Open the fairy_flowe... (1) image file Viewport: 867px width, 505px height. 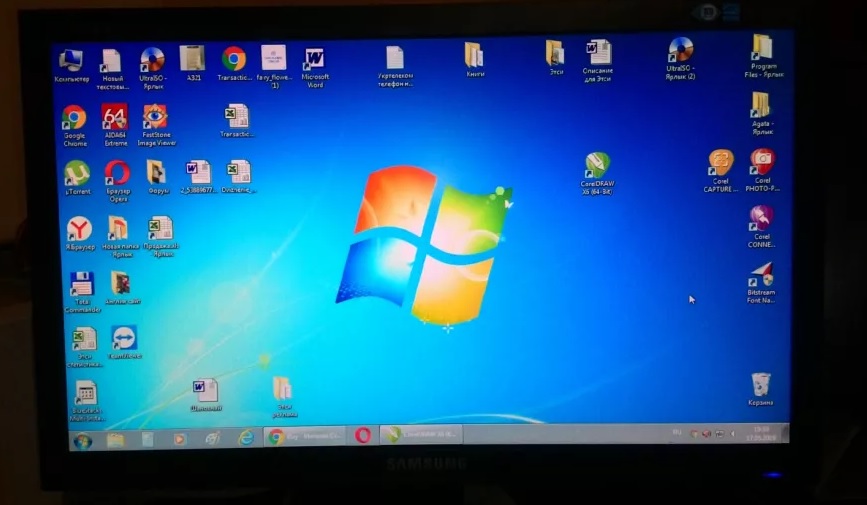click(x=274, y=67)
